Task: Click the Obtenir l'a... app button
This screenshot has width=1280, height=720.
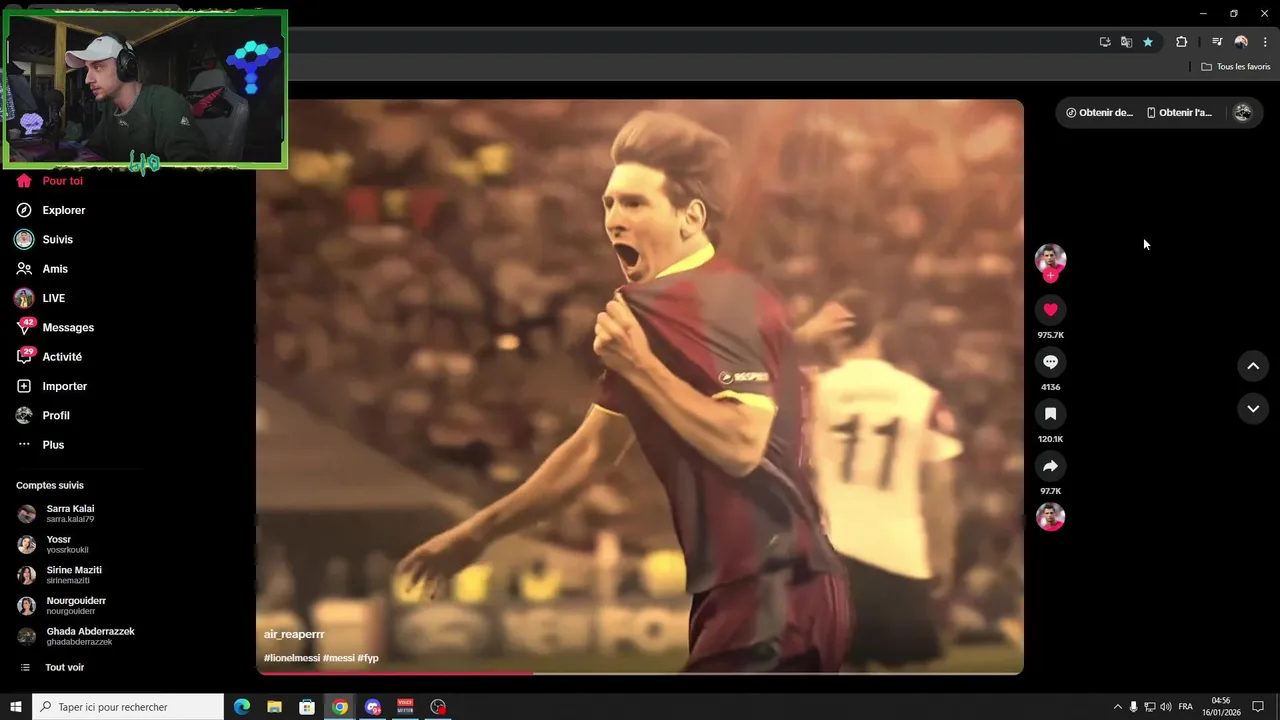Action: [1179, 113]
